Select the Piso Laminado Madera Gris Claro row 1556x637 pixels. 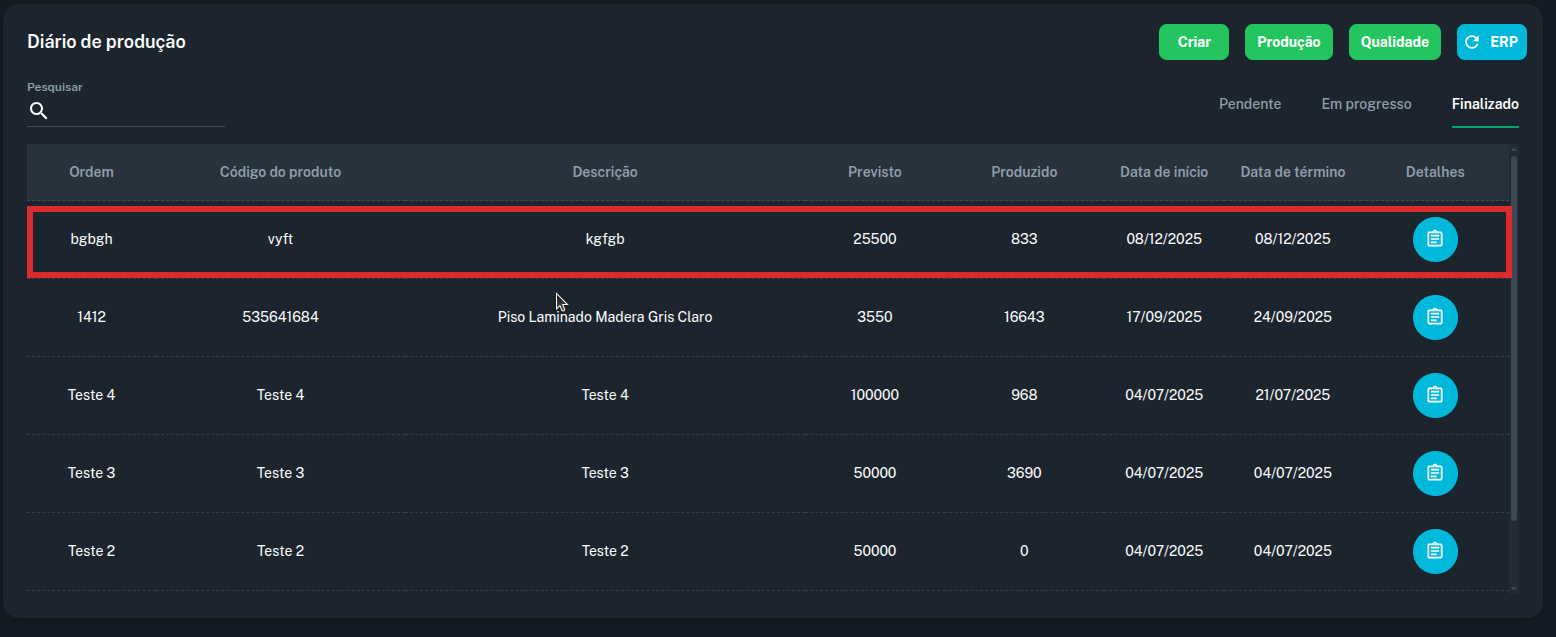coord(604,317)
